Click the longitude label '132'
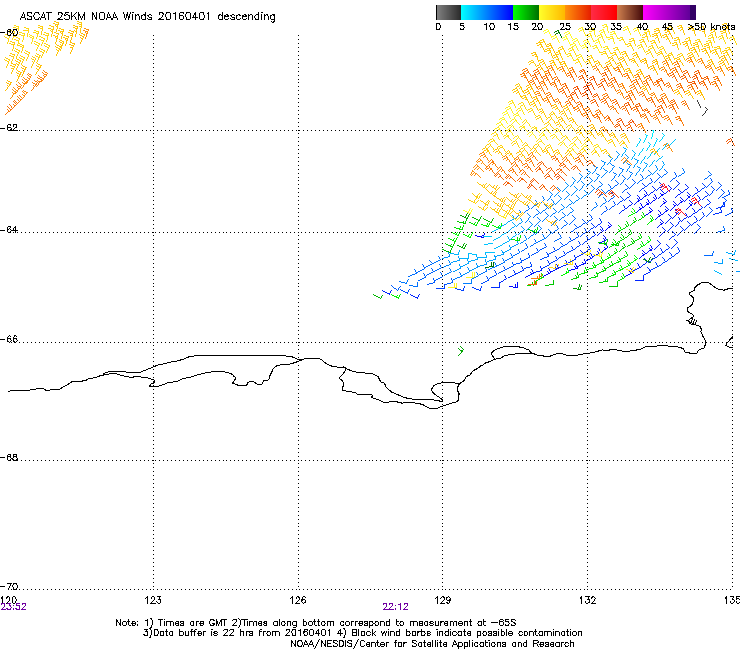The height and width of the screenshot is (650, 740). pyautogui.click(x=588, y=600)
